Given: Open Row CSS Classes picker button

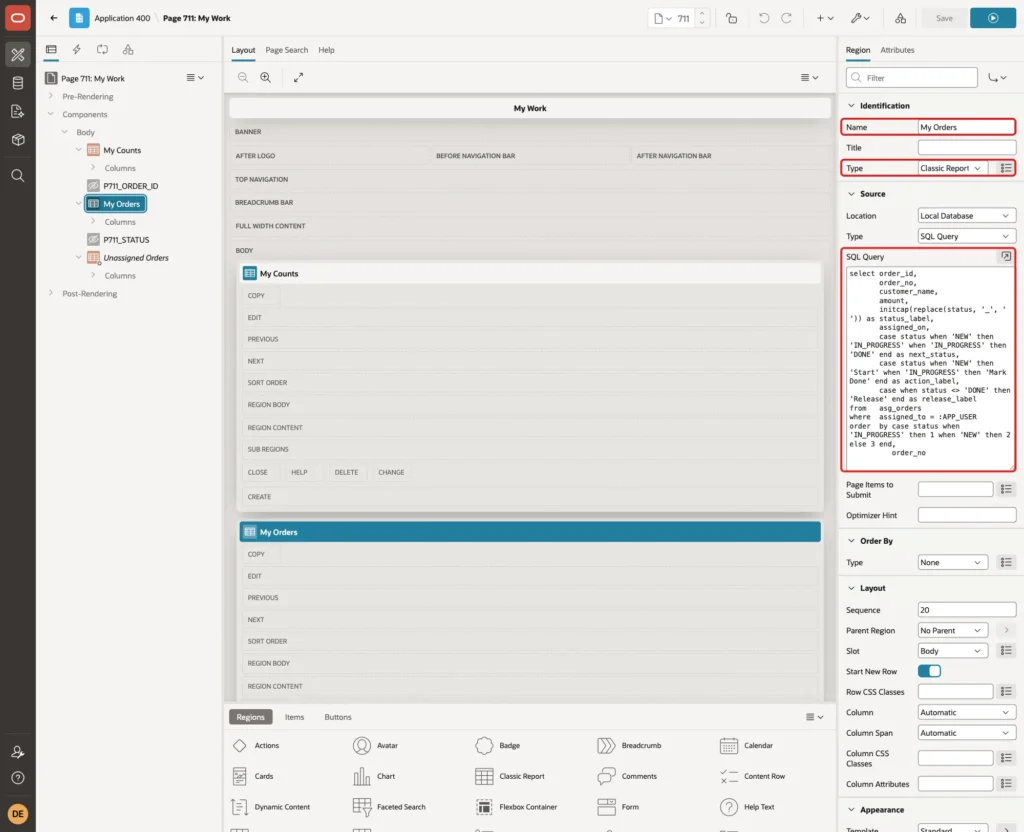Looking at the screenshot, I should point(1006,691).
